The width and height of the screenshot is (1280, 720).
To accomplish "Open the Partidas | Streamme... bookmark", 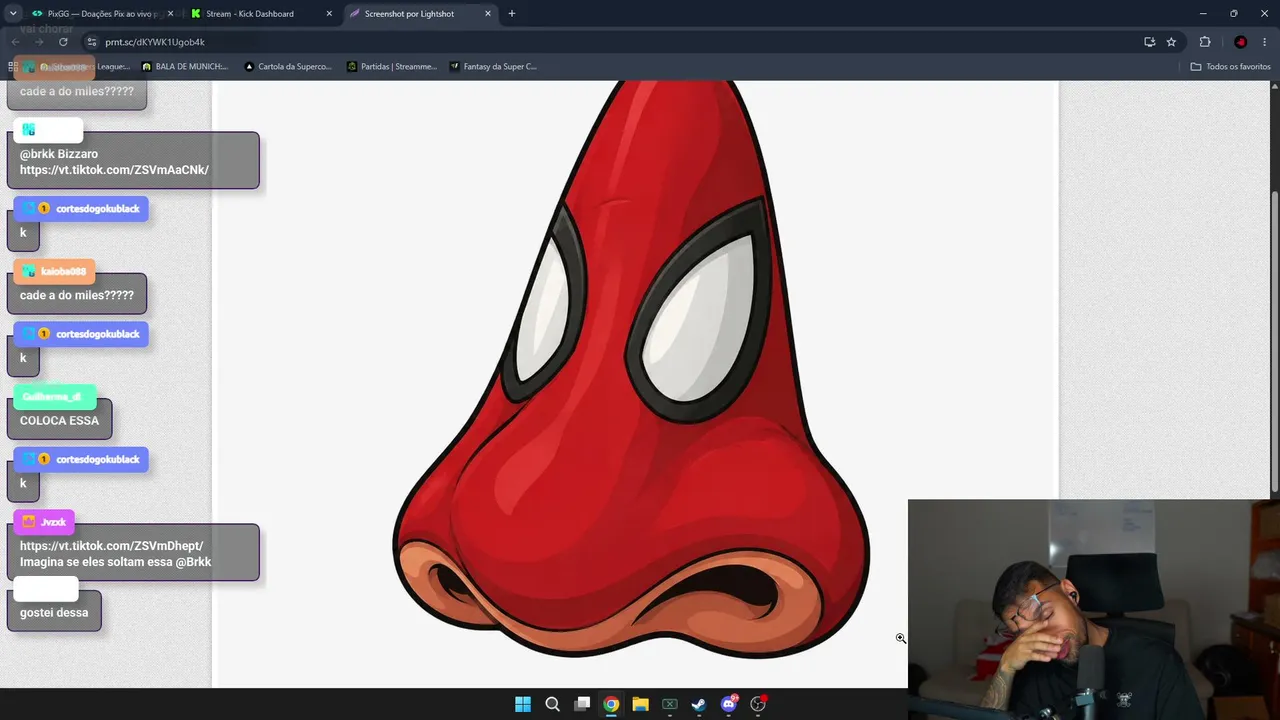I will pyautogui.click(x=392, y=67).
